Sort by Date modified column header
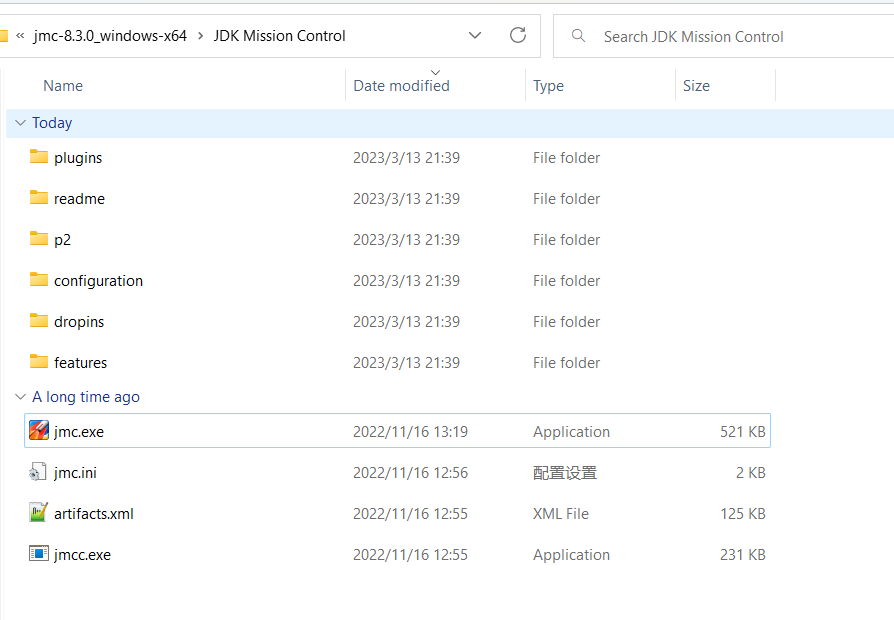The image size is (894, 620). point(401,86)
